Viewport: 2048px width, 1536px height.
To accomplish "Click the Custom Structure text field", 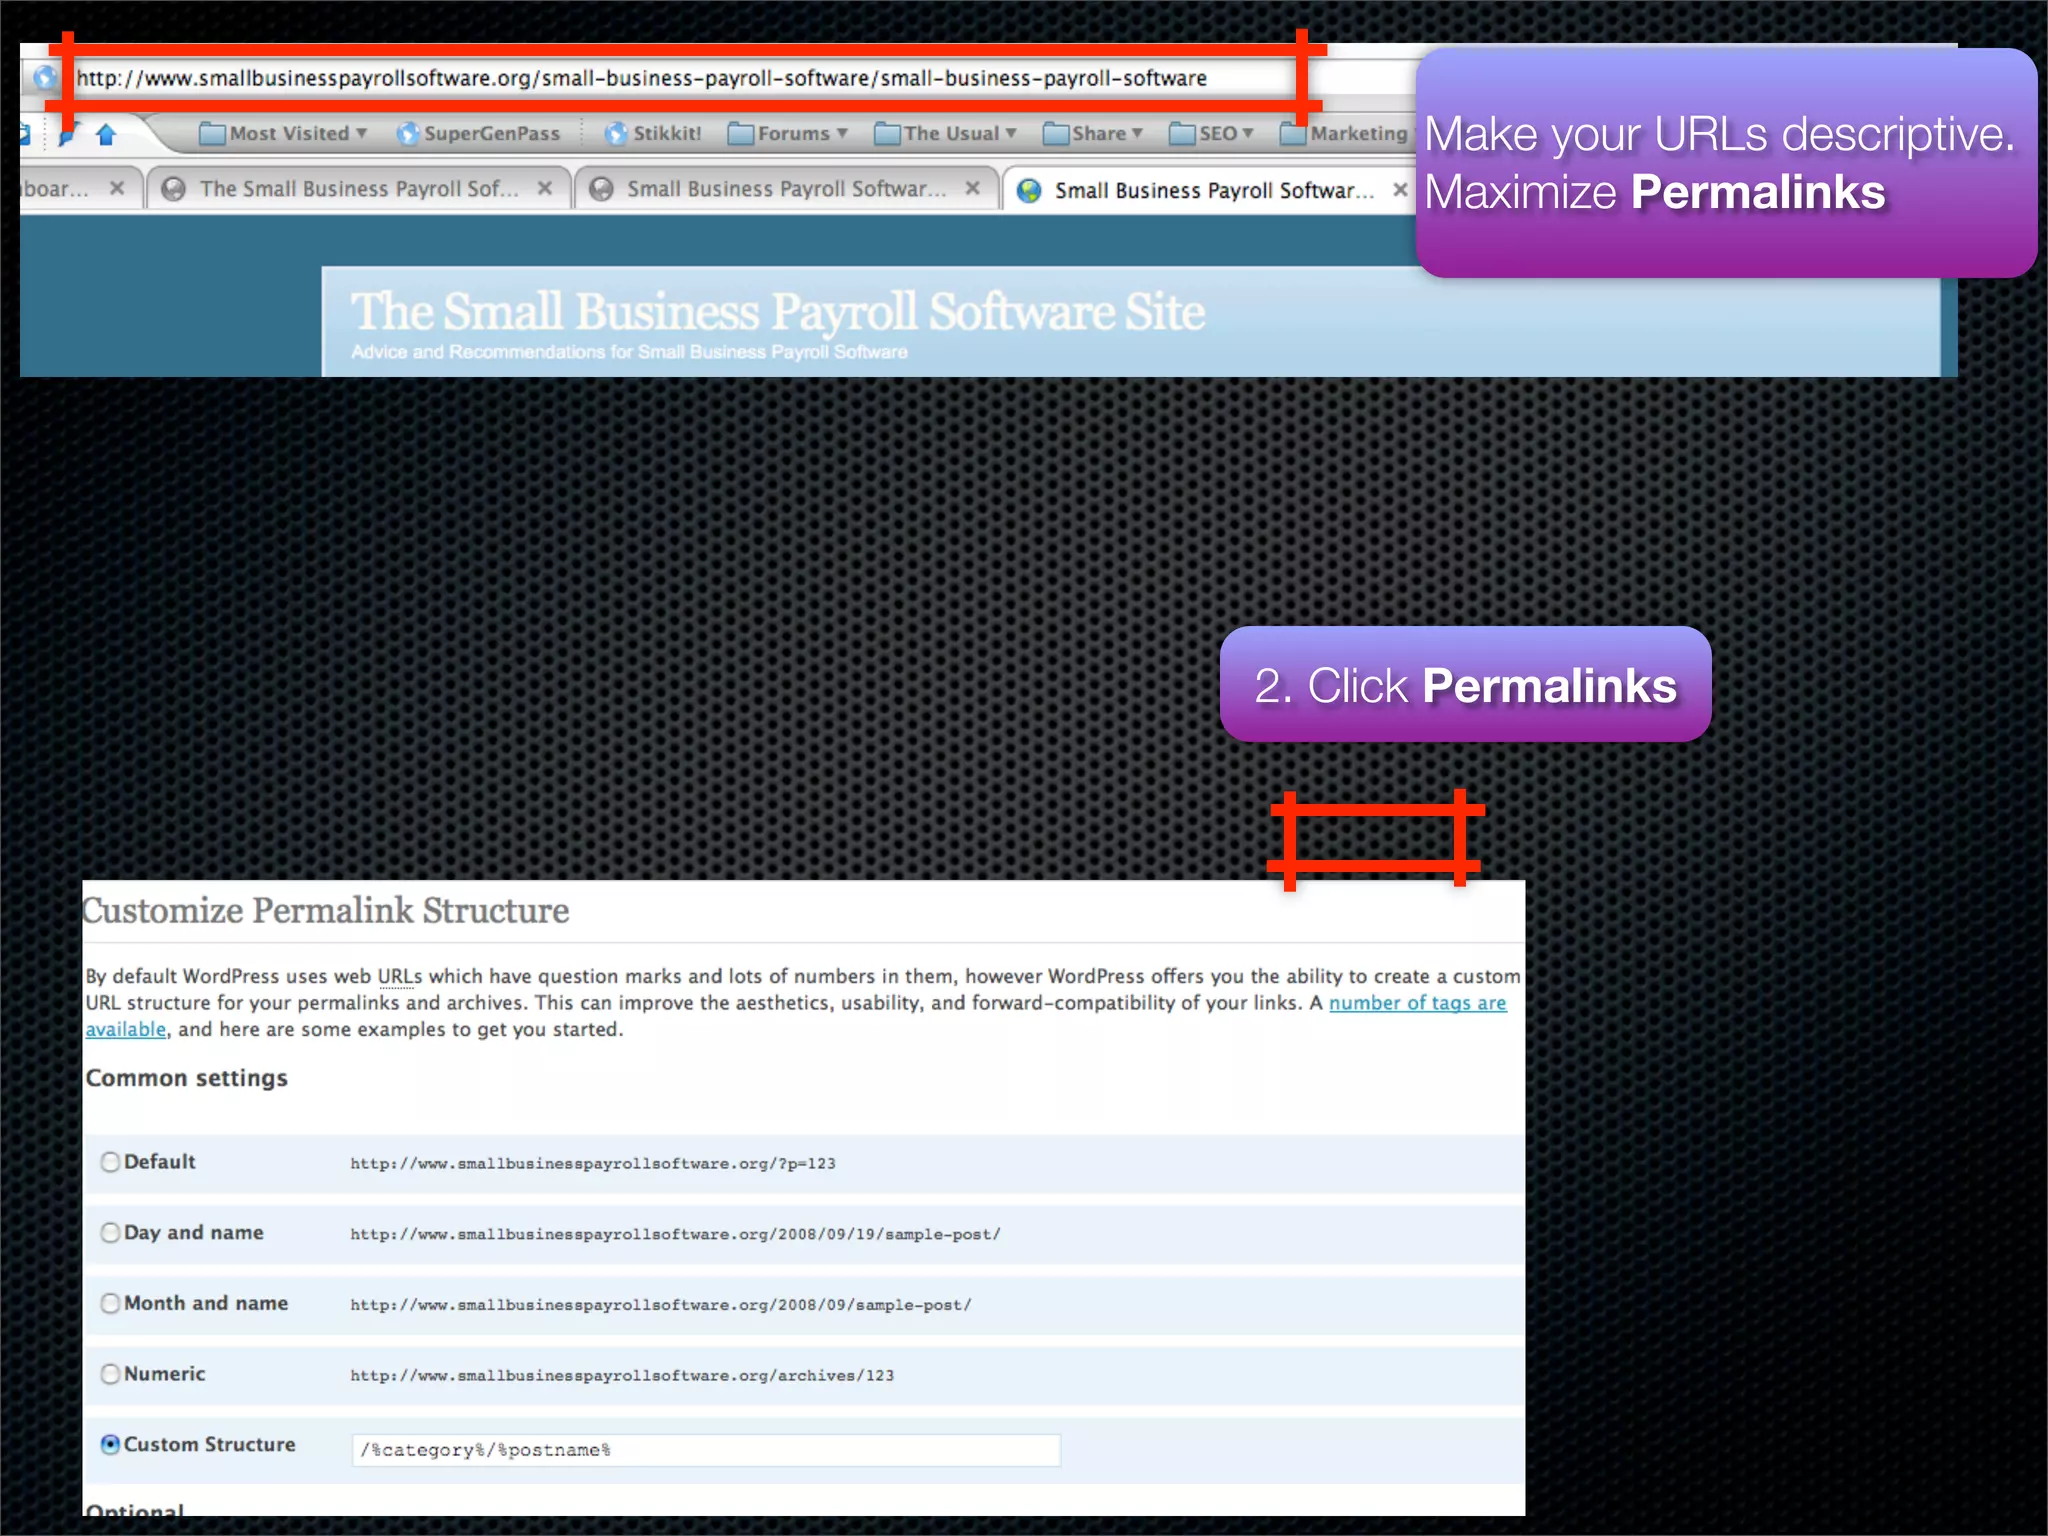I will coord(706,1450).
